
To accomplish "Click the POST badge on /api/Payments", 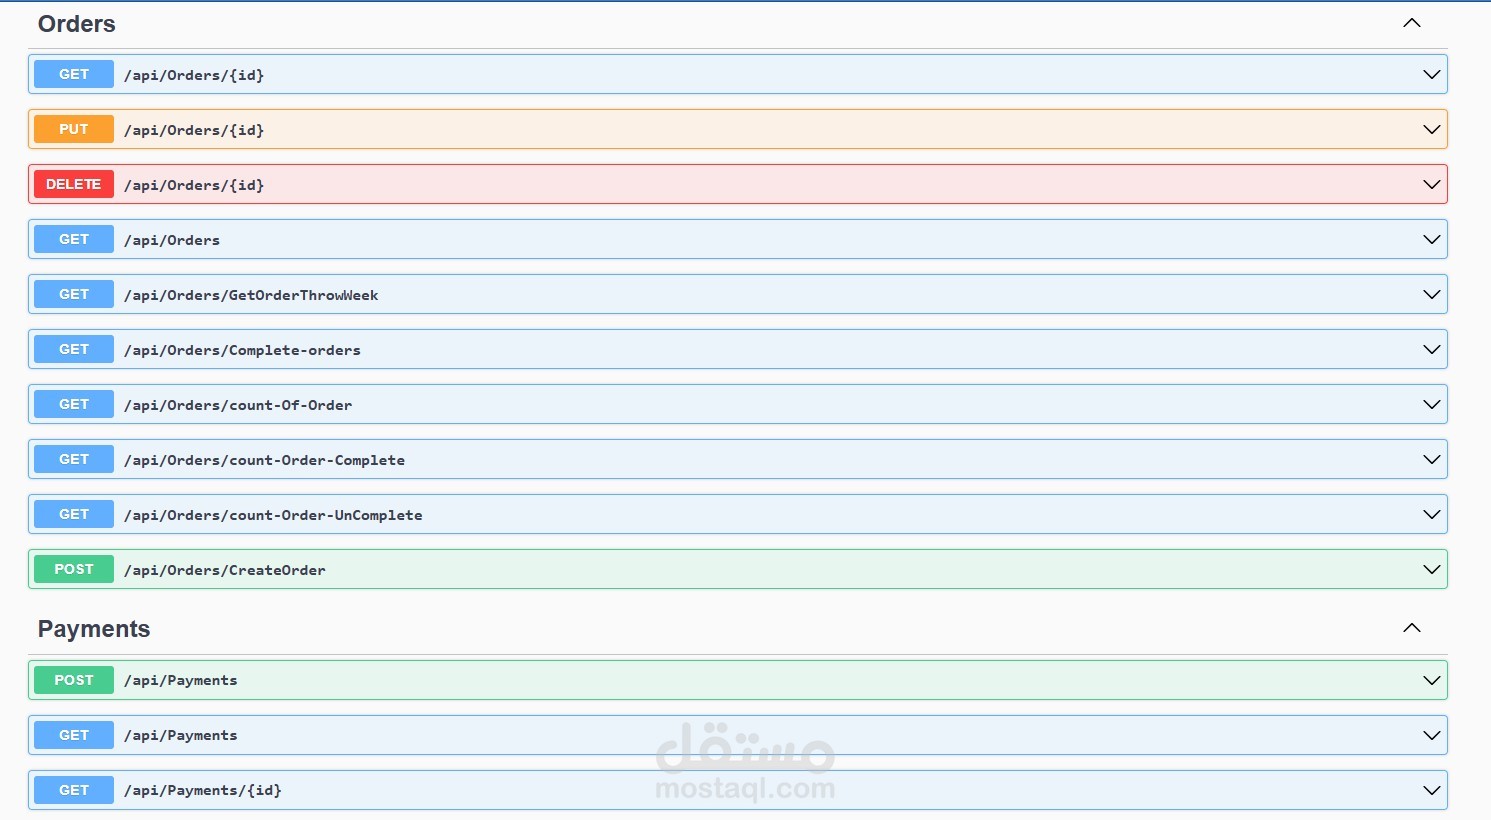I will 73,679.
